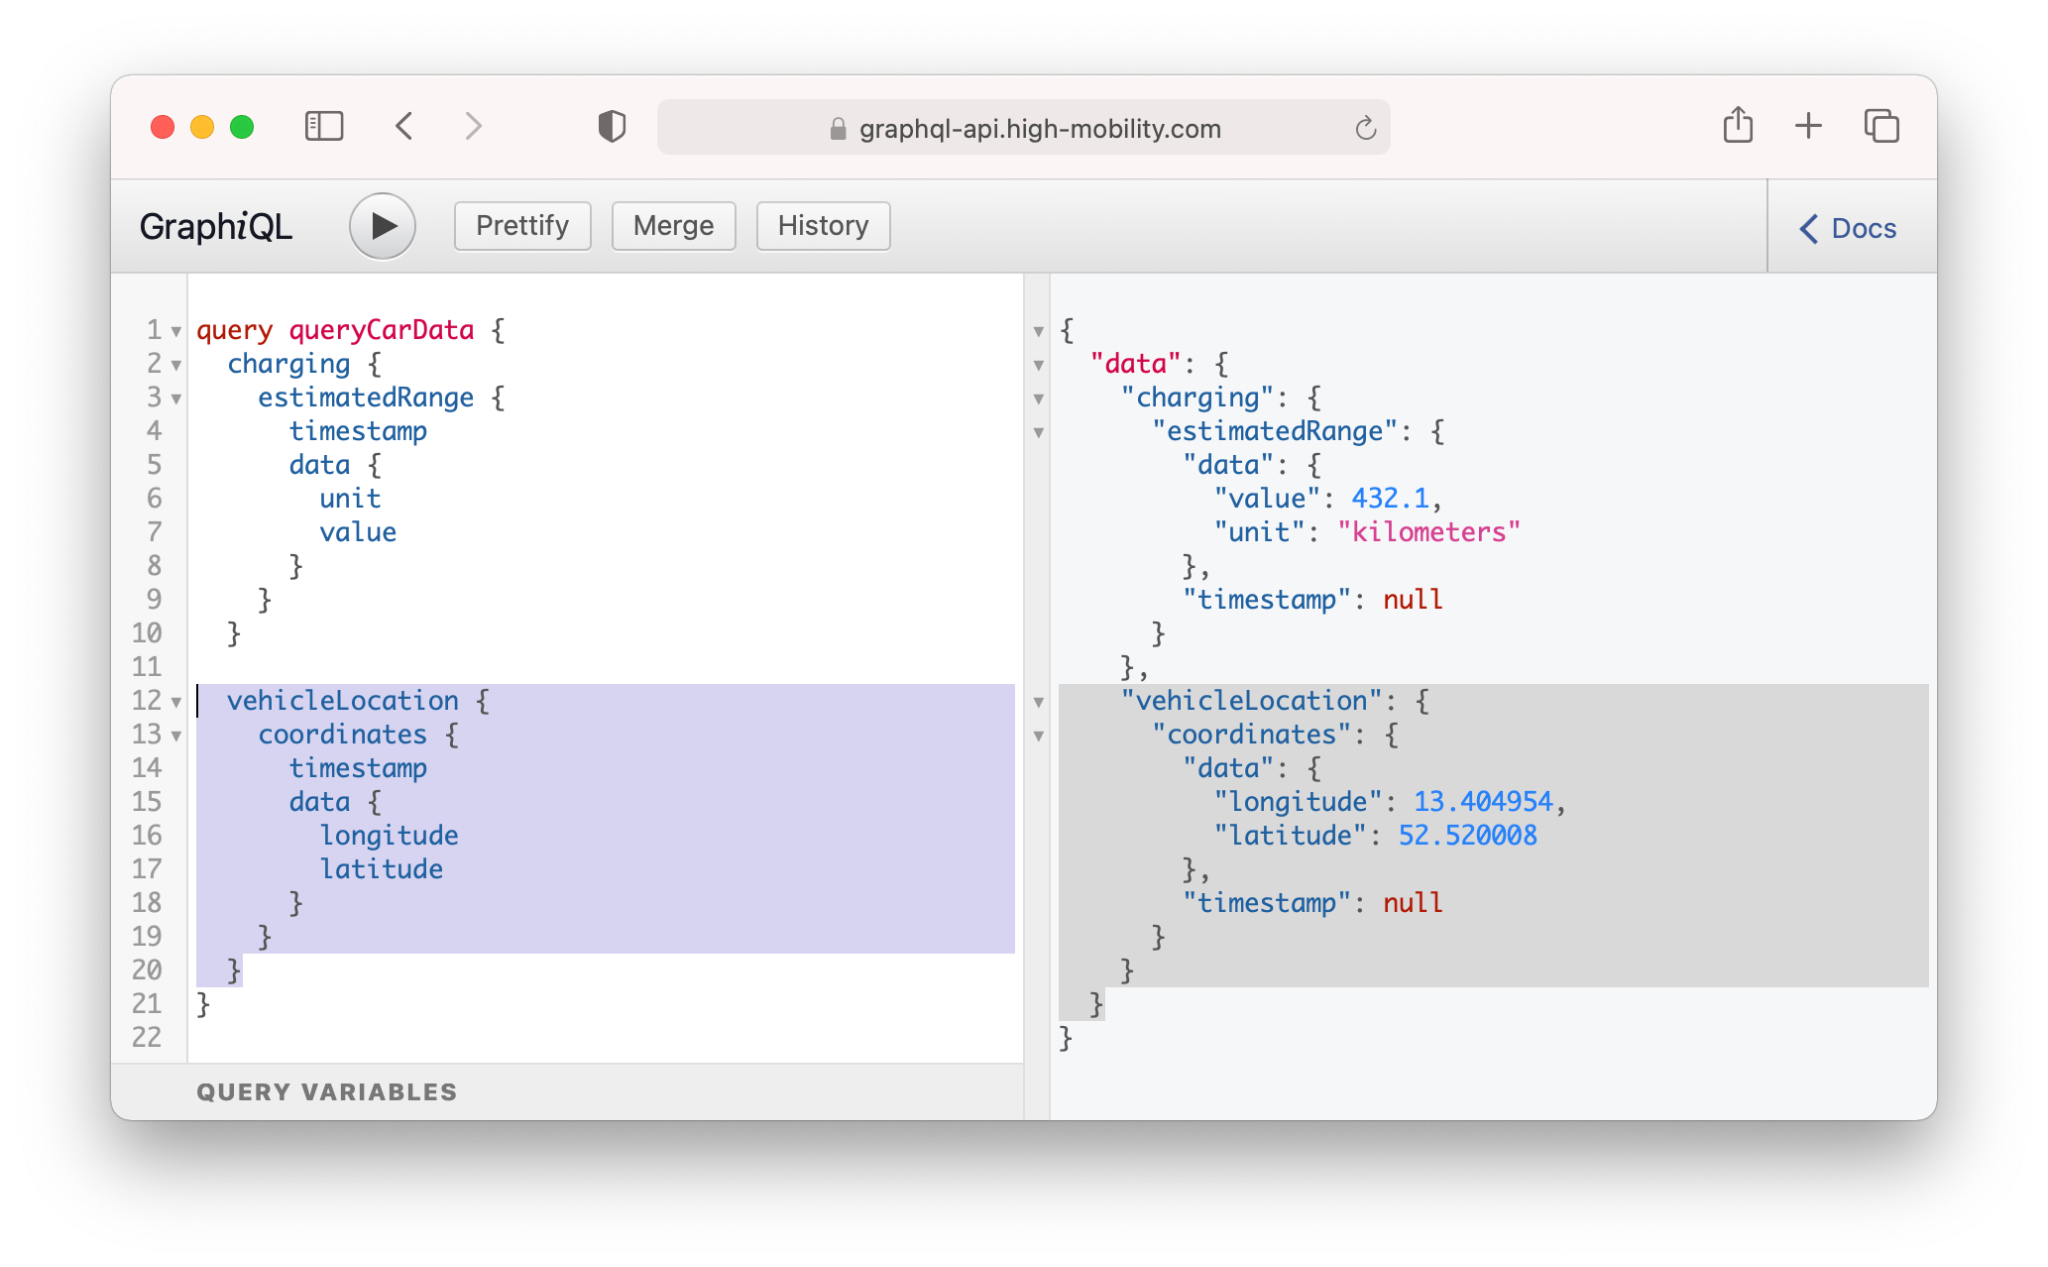Reload page using refresh icon
Image resolution: width=2048 pixels, height=1267 pixels.
(x=1365, y=128)
